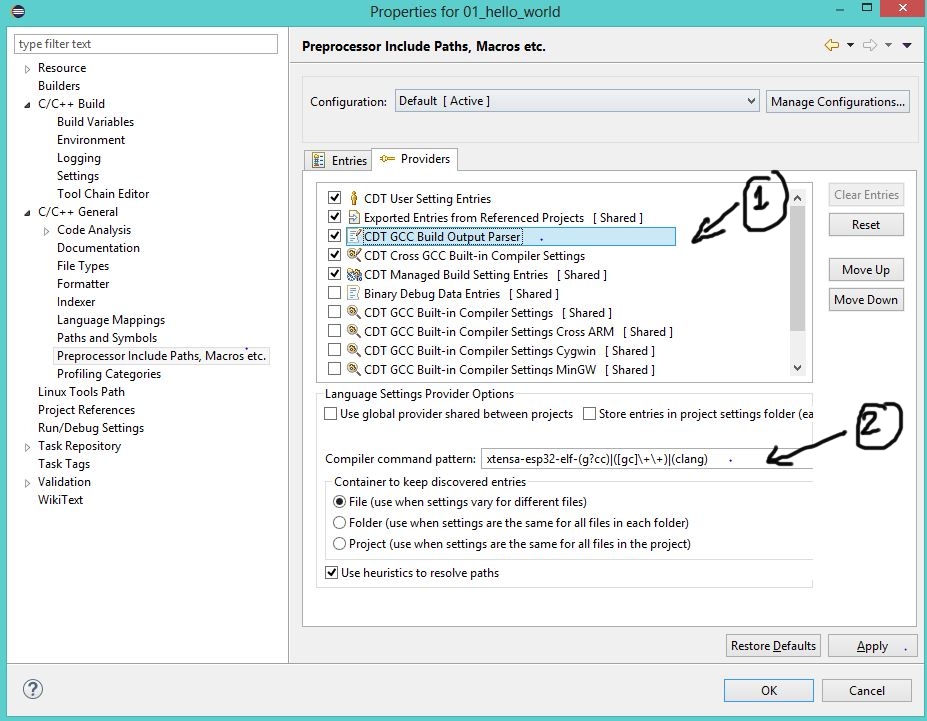Expand the Code Analysis tree node
Image resolution: width=927 pixels, height=721 pixels.
pyautogui.click(x=46, y=231)
